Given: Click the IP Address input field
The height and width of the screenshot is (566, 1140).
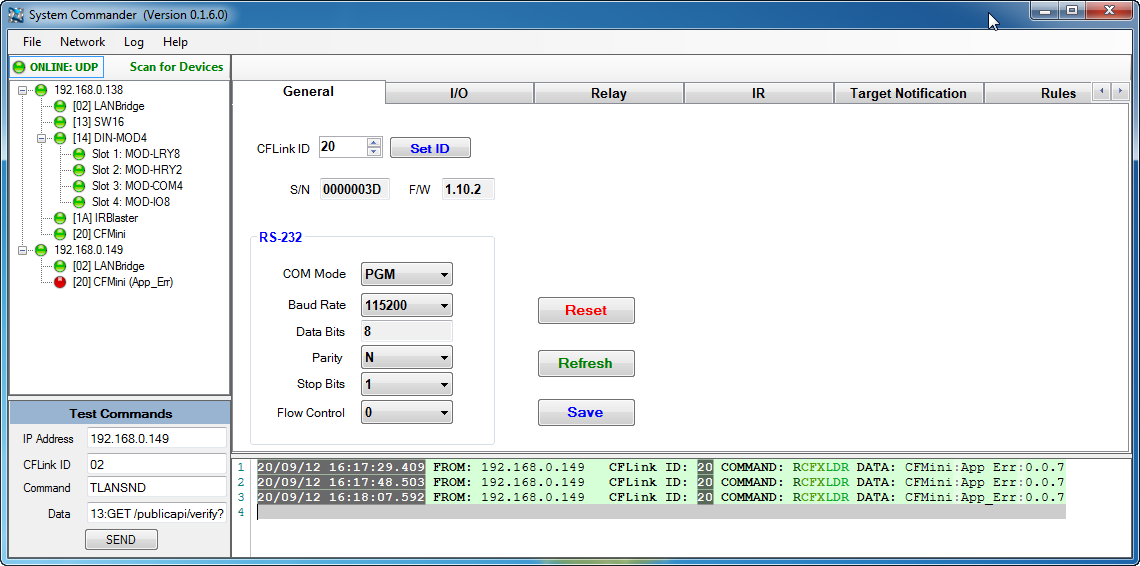Looking at the screenshot, I should 156,439.
